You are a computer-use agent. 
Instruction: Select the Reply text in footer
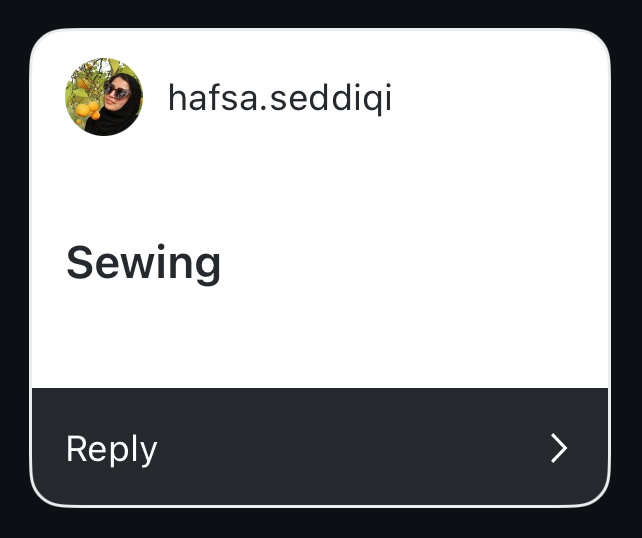click(x=112, y=449)
